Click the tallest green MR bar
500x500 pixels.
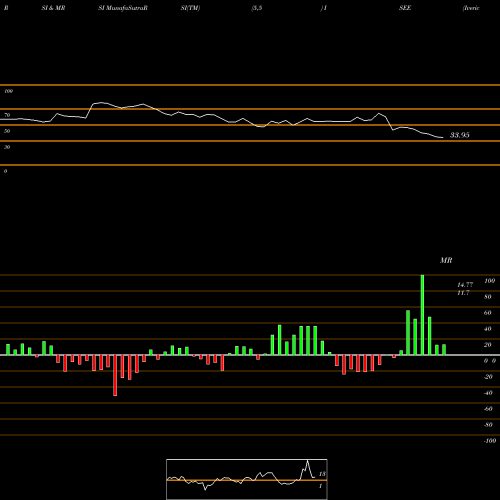pos(422,315)
